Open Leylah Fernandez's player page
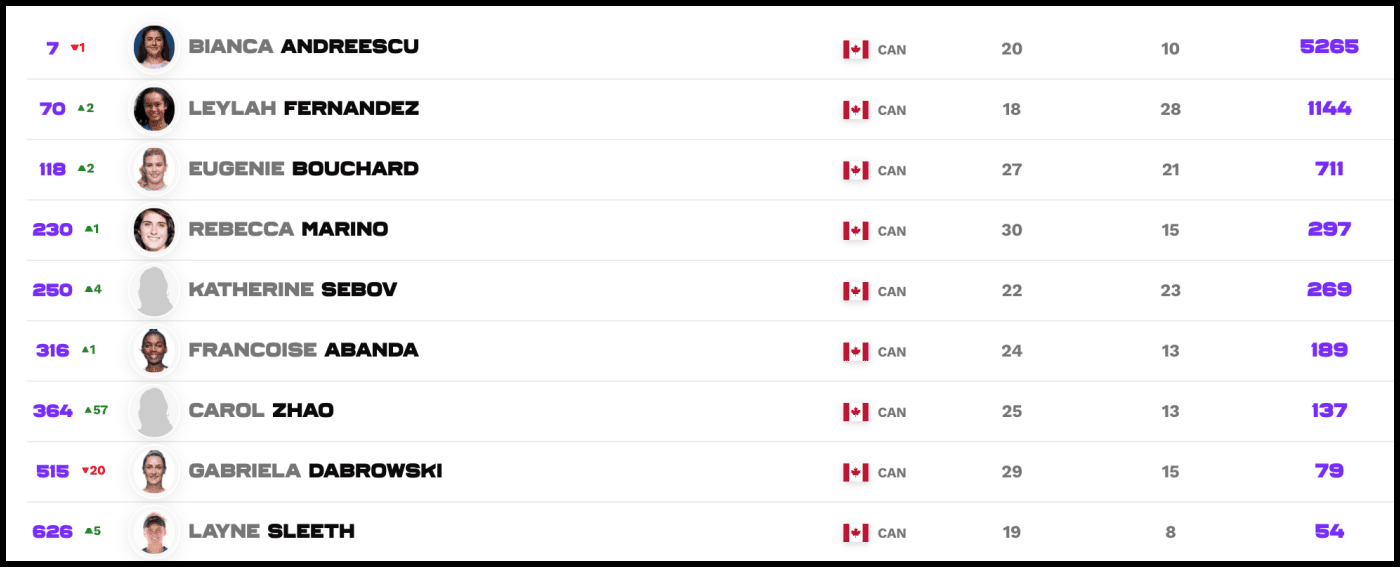 [303, 108]
